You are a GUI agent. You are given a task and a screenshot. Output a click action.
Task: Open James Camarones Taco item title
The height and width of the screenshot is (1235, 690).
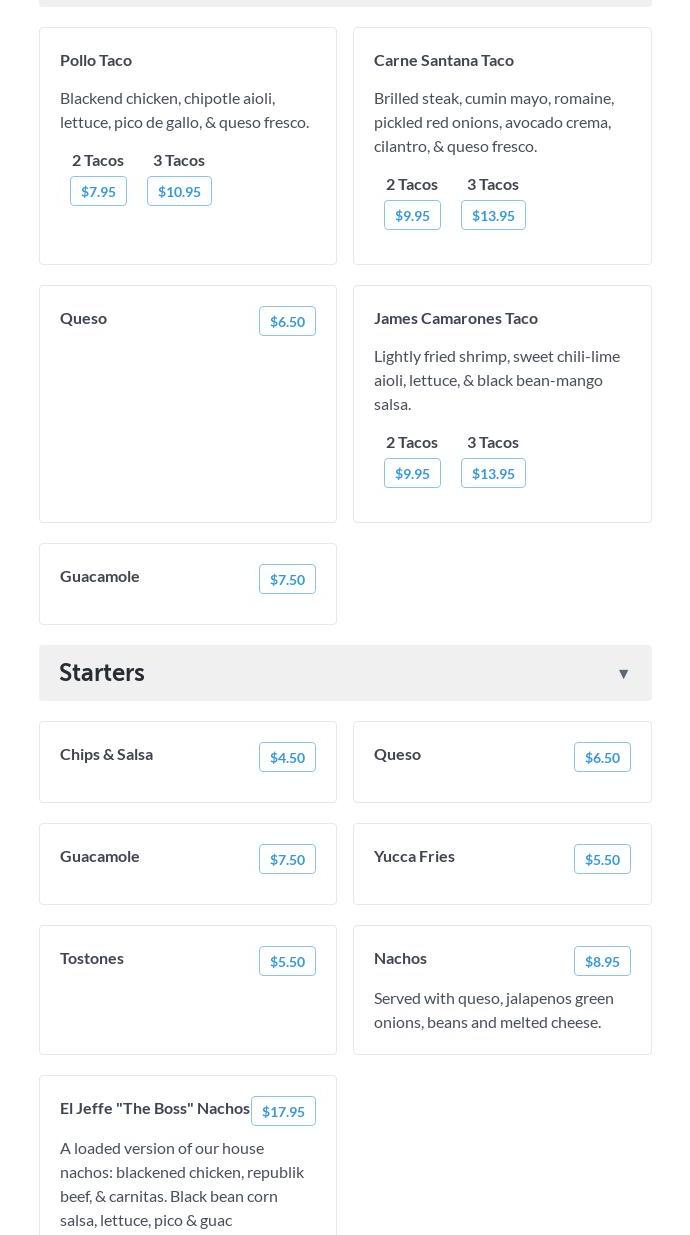tap(456, 318)
